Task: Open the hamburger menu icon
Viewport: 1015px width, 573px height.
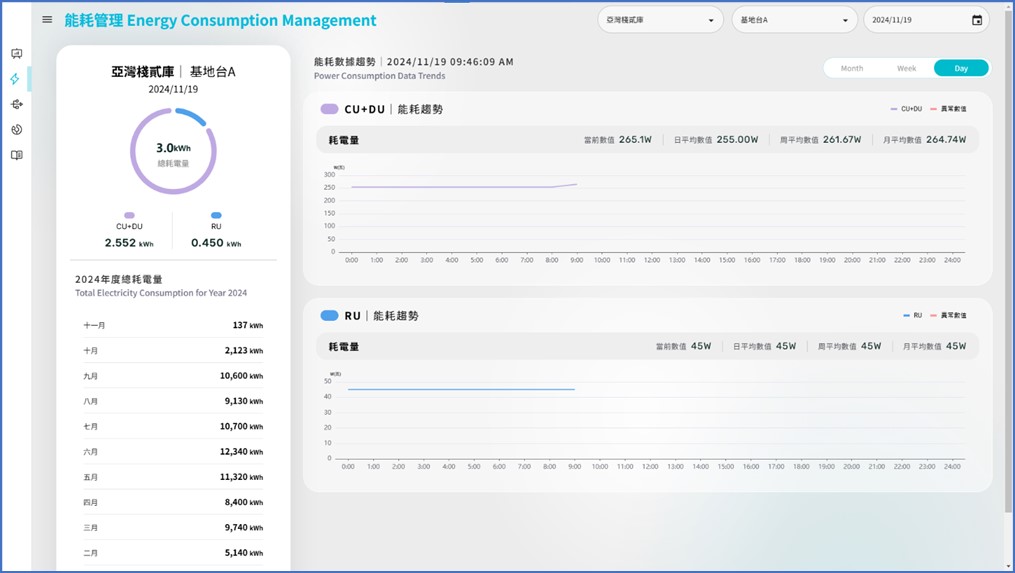Action: [47, 20]
